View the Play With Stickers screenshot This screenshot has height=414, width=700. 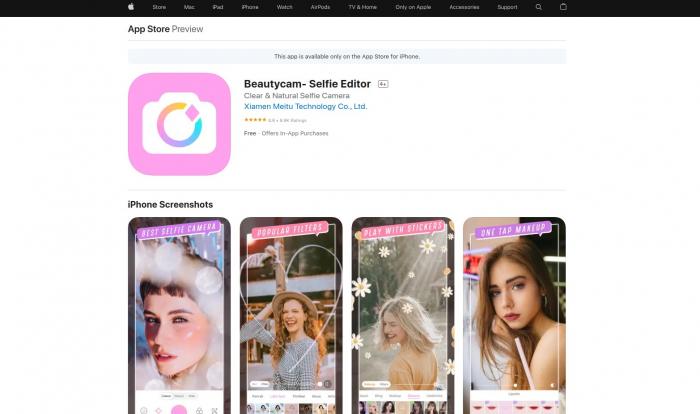(403, 315)
